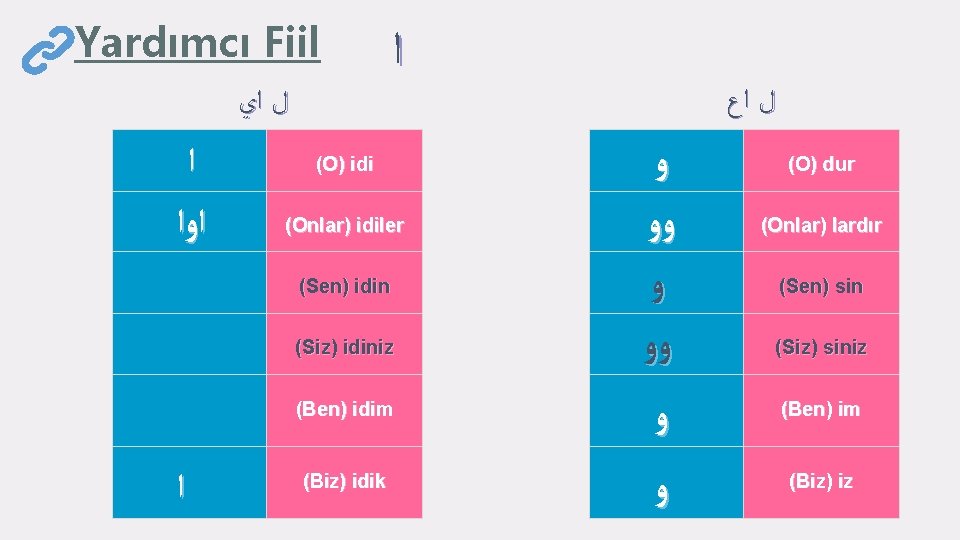Viewport: 960px width, 540px height.
Task: Select the (Onlar) idiler cell
Action: (x=344, y=222)
